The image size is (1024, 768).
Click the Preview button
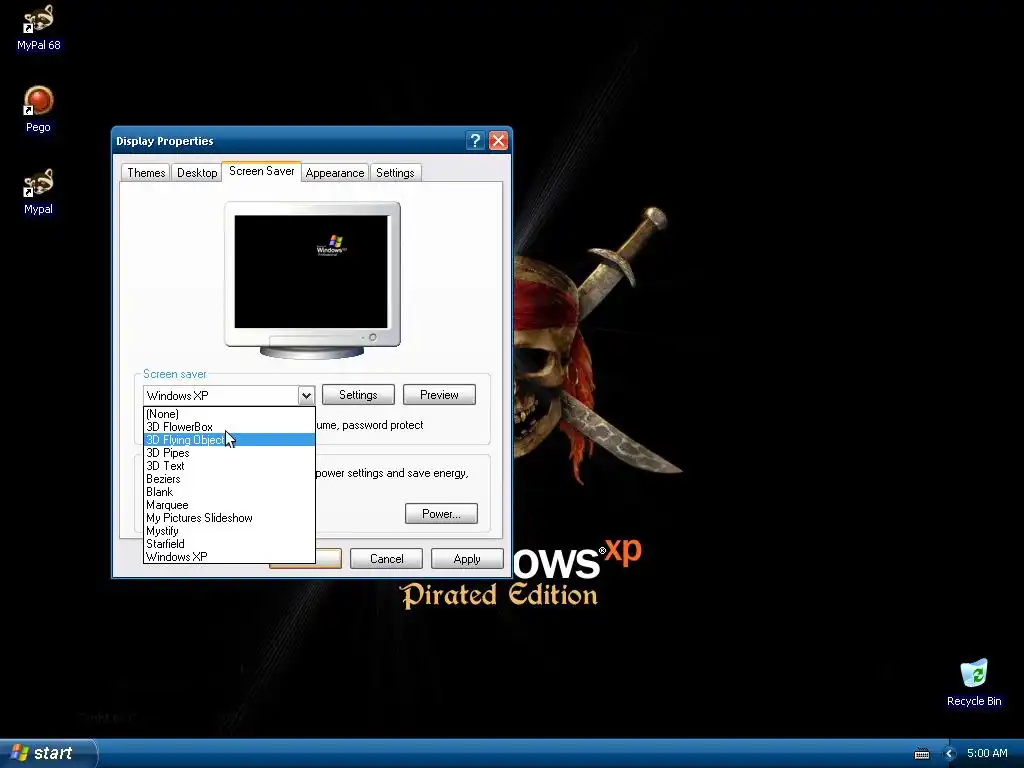pyautogui.click(x=439, y=394)
